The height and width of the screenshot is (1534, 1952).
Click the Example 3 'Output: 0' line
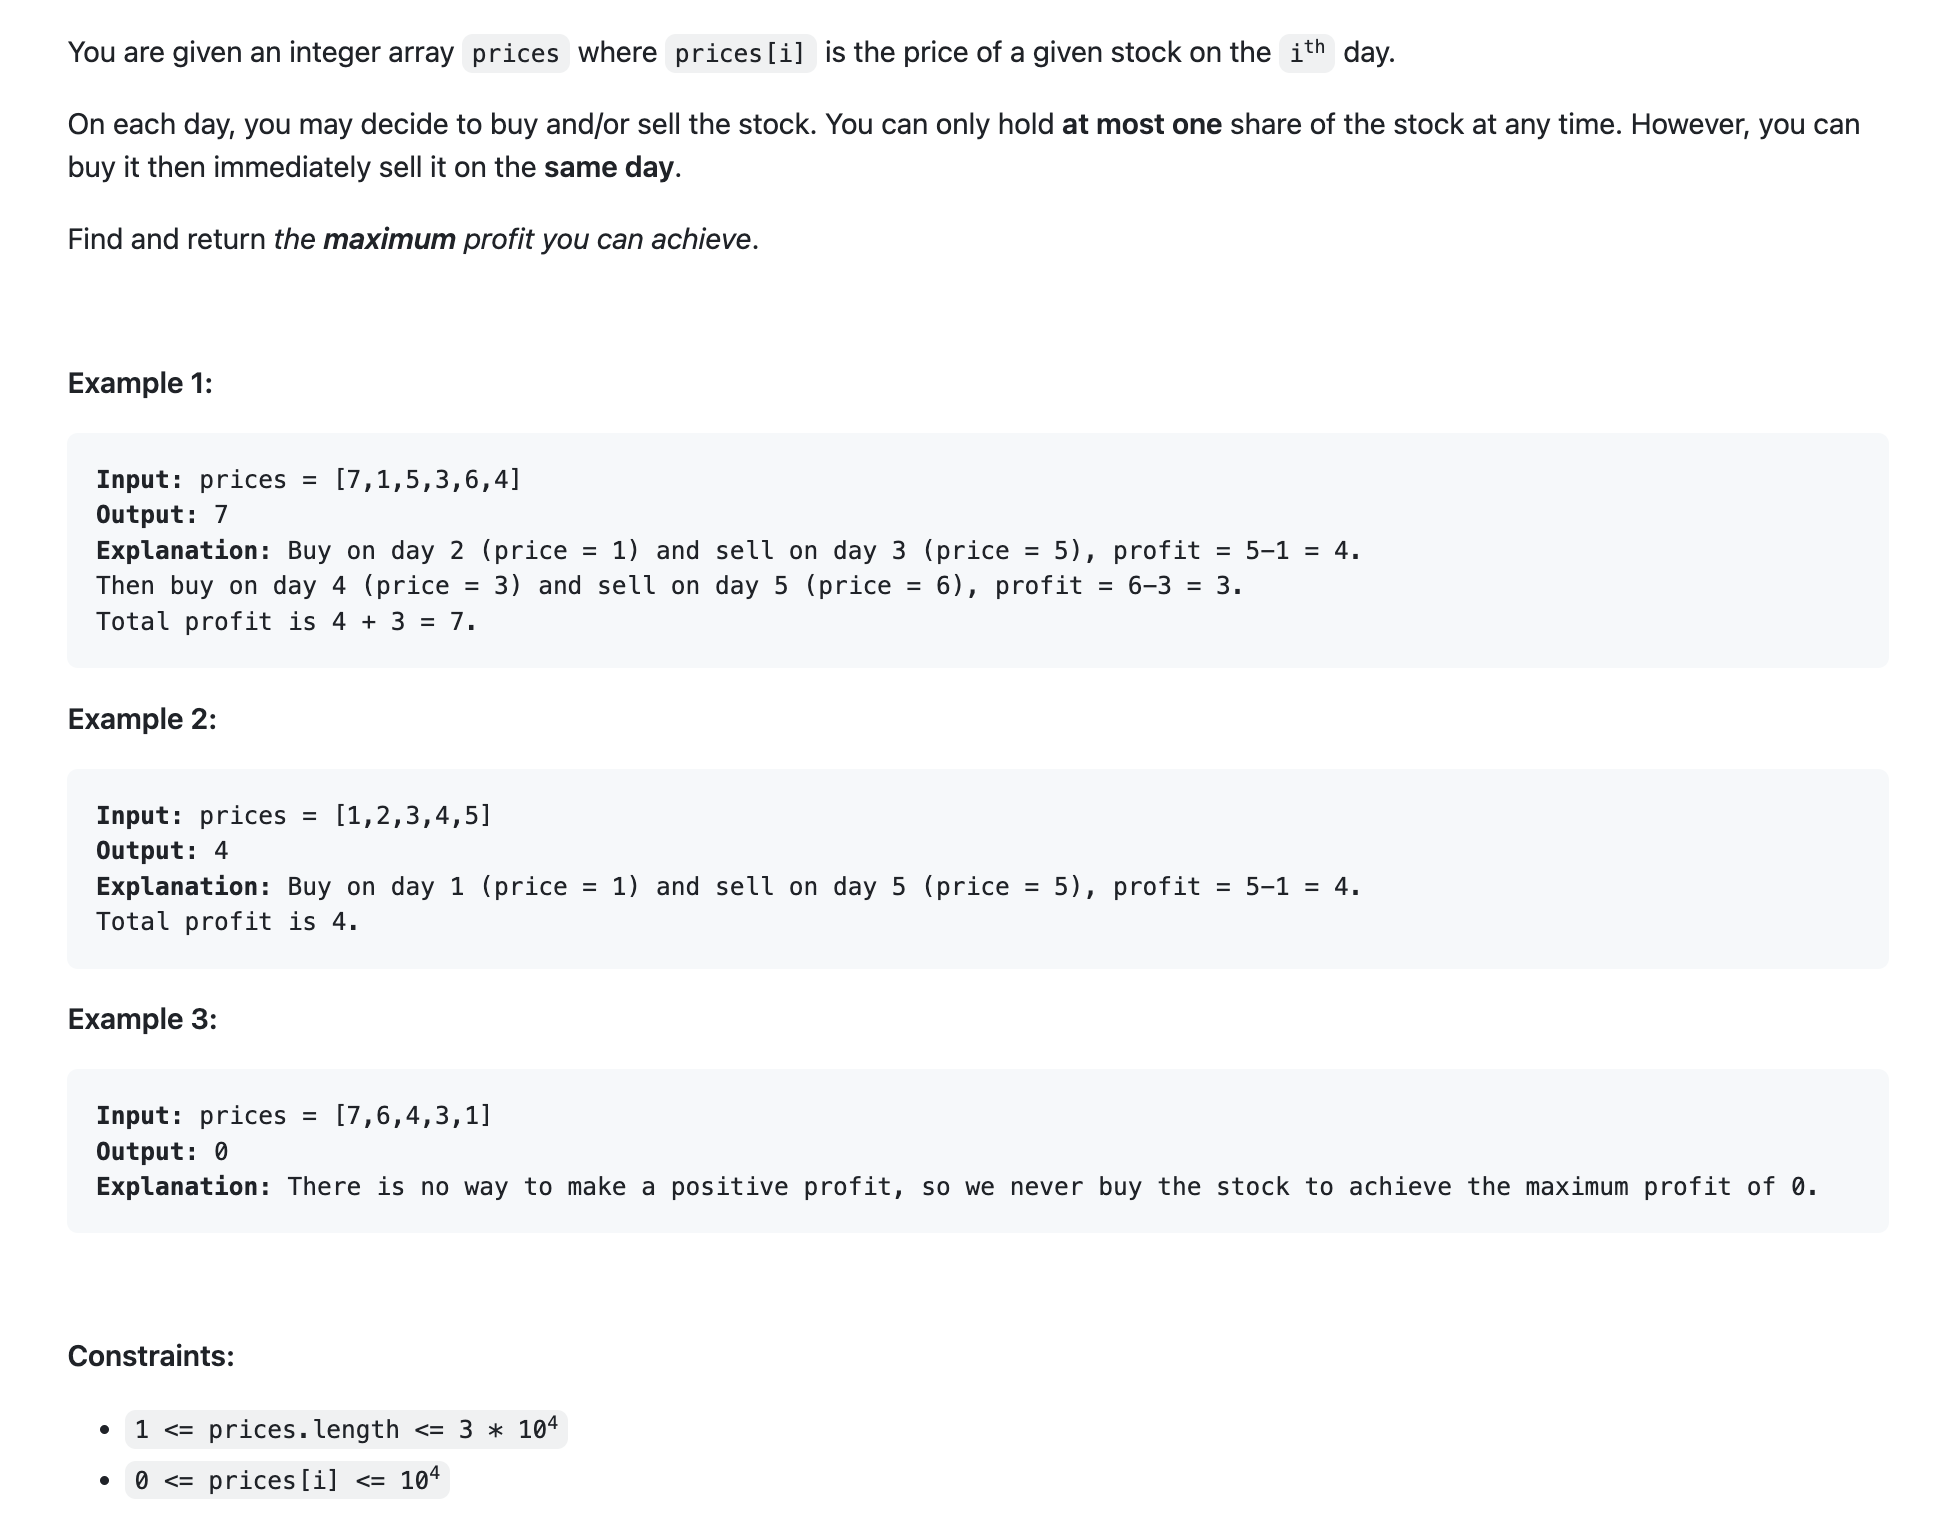coord(162,1152)
